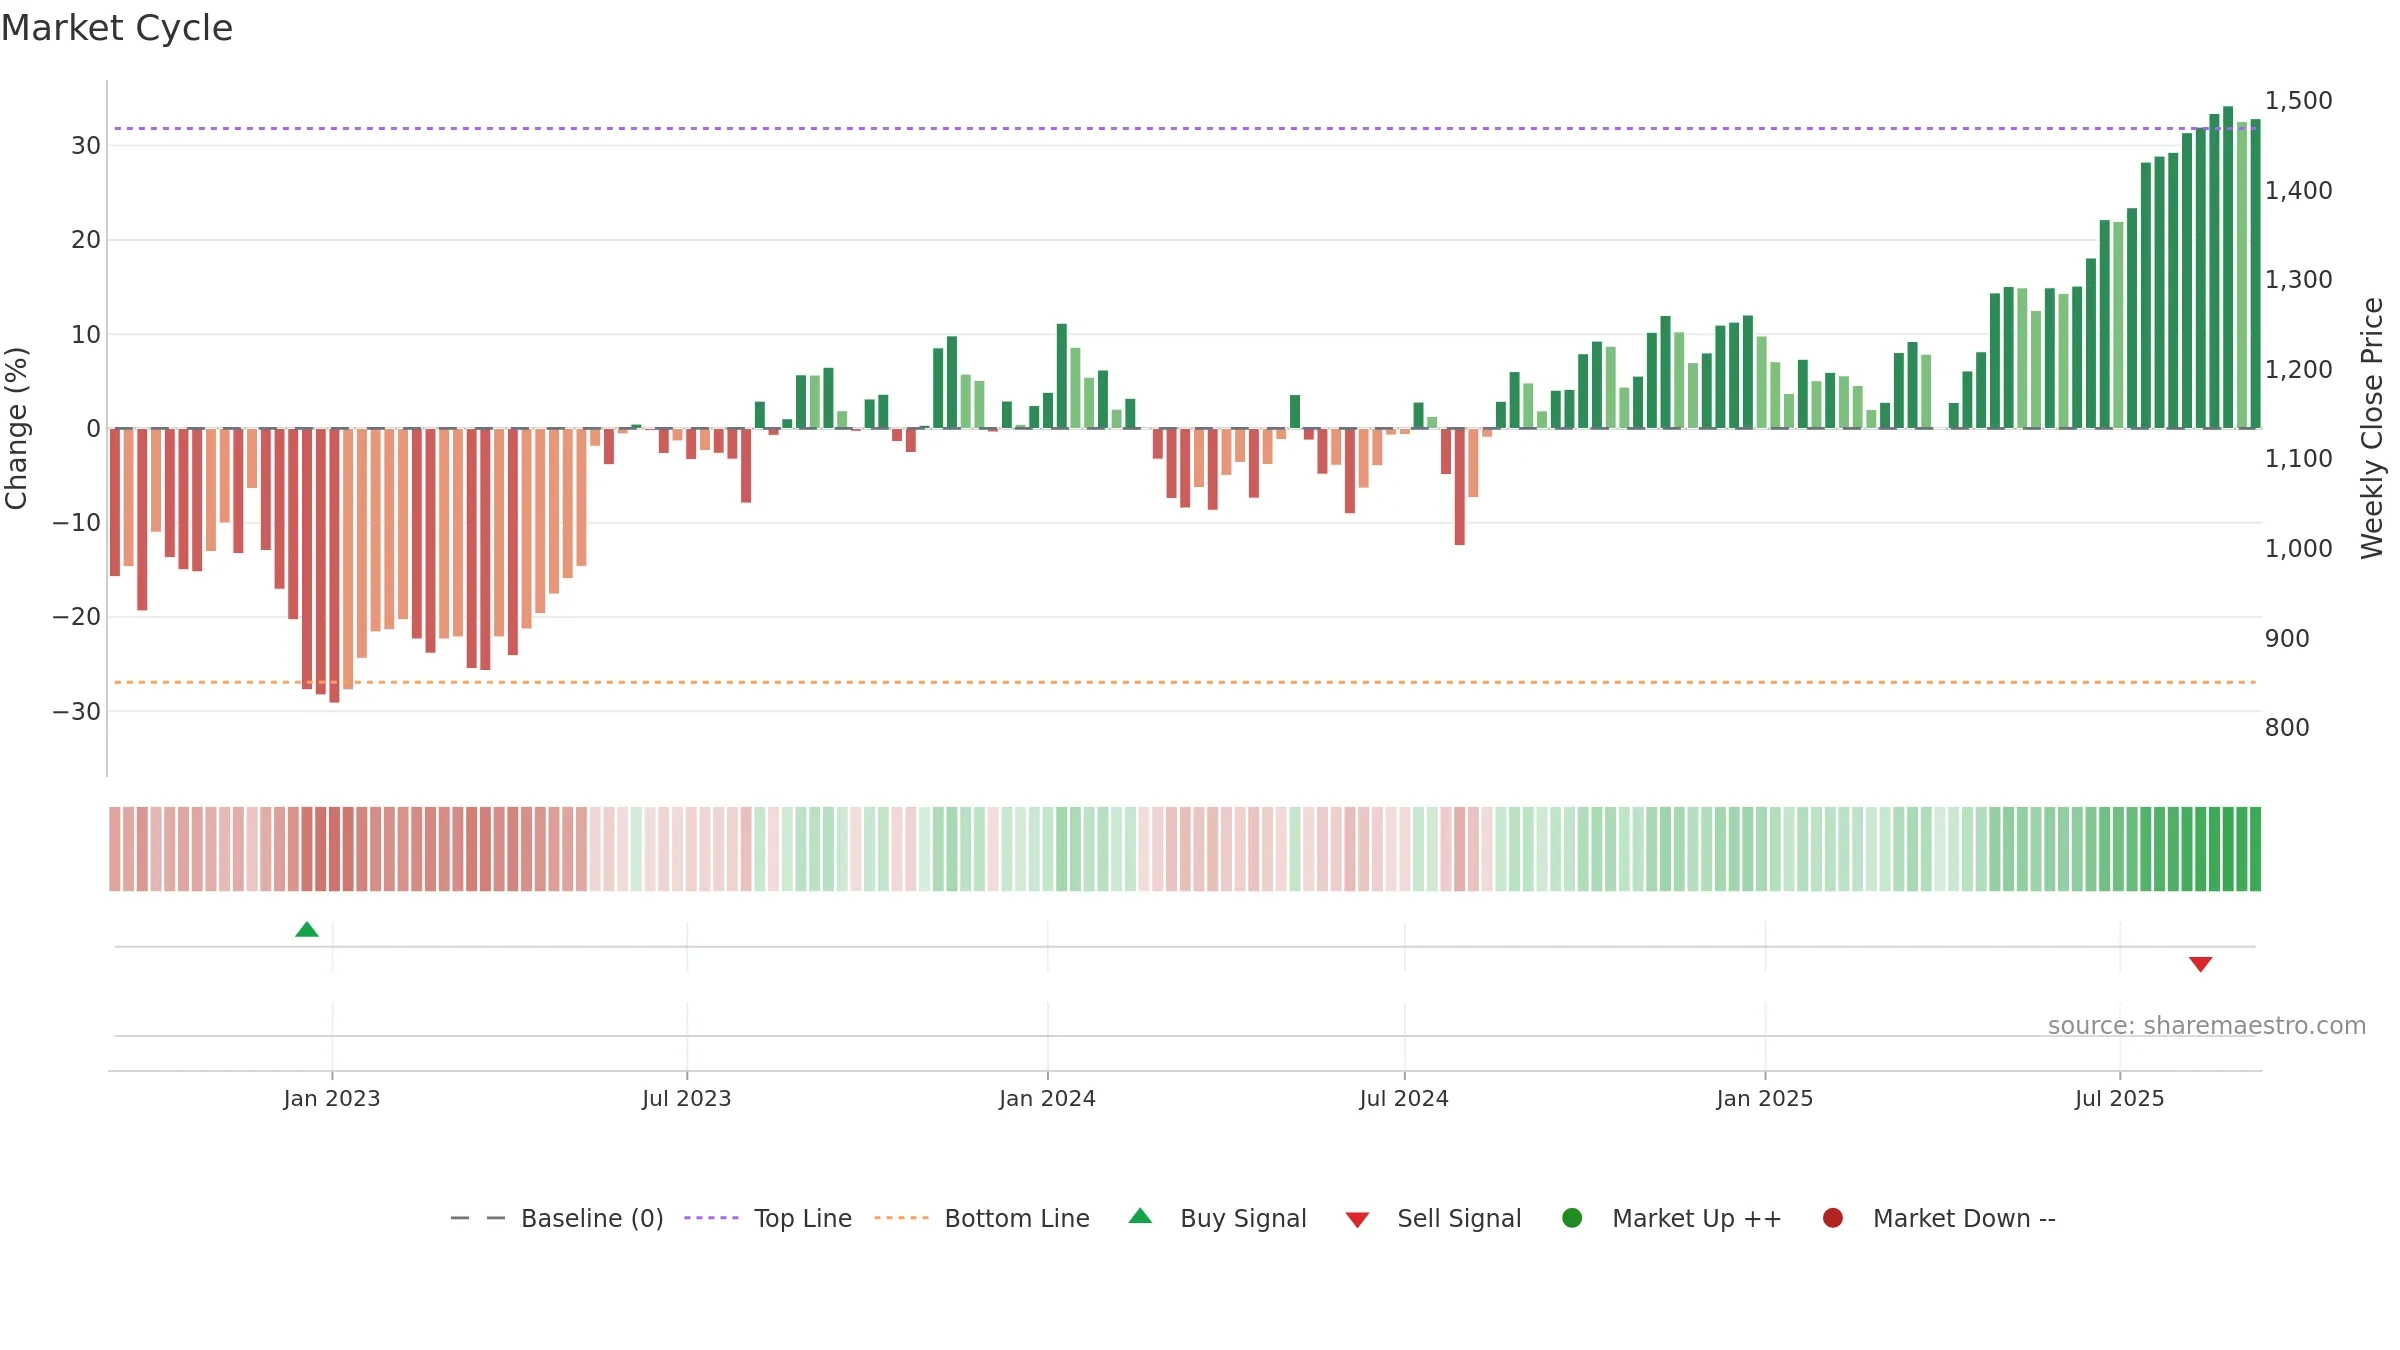
Task: Click the Jan 2023 axis label
Action: [332, 1098]
